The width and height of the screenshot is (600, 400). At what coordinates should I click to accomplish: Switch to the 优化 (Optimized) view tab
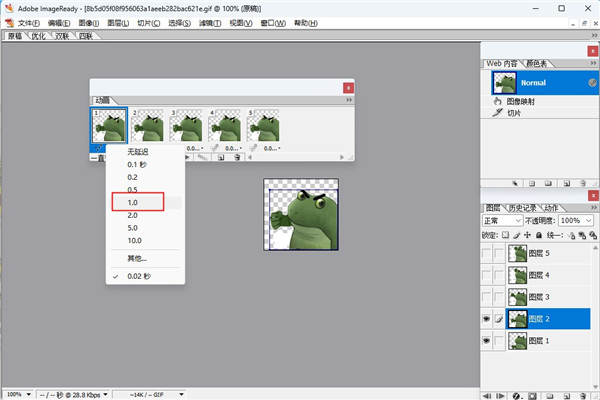point(39,36)
